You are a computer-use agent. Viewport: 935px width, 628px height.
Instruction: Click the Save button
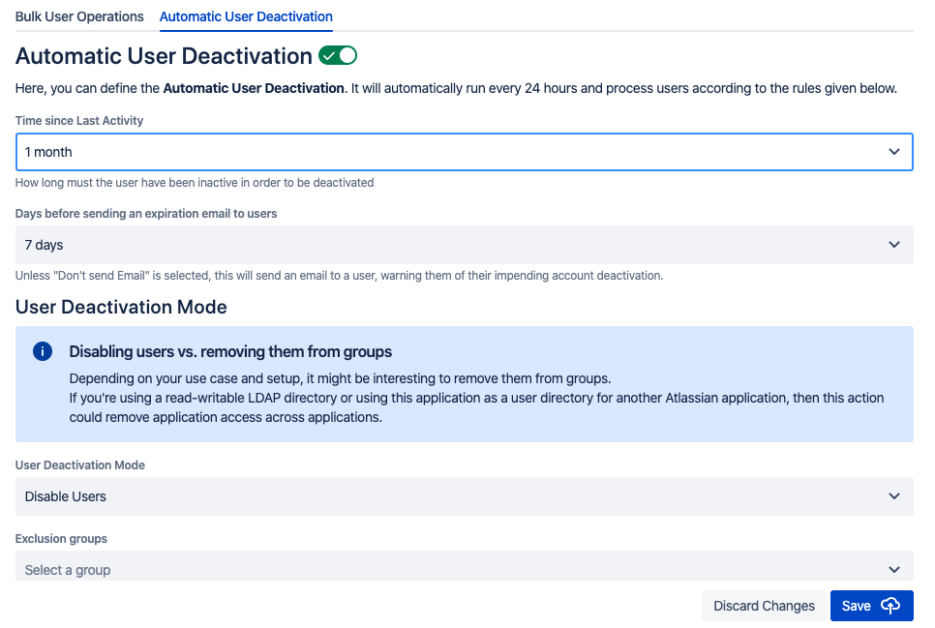coord(871,606)
